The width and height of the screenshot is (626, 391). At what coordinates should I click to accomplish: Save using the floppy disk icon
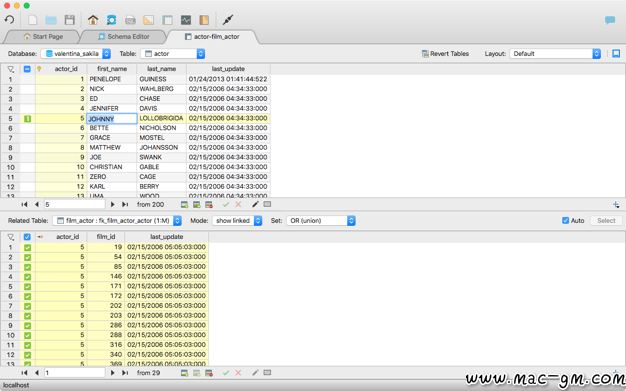point(70,20)
